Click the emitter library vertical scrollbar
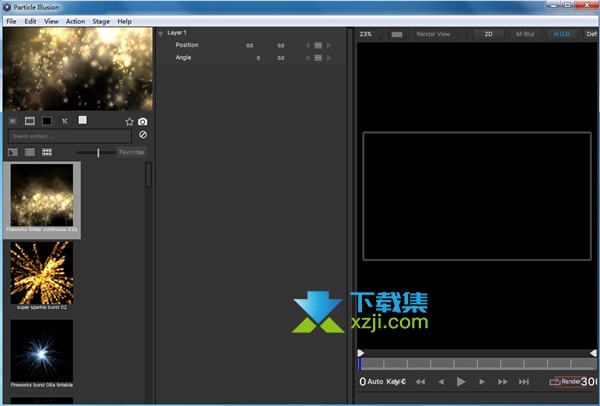This screenshot has width=600, height=406. (148, 174)
